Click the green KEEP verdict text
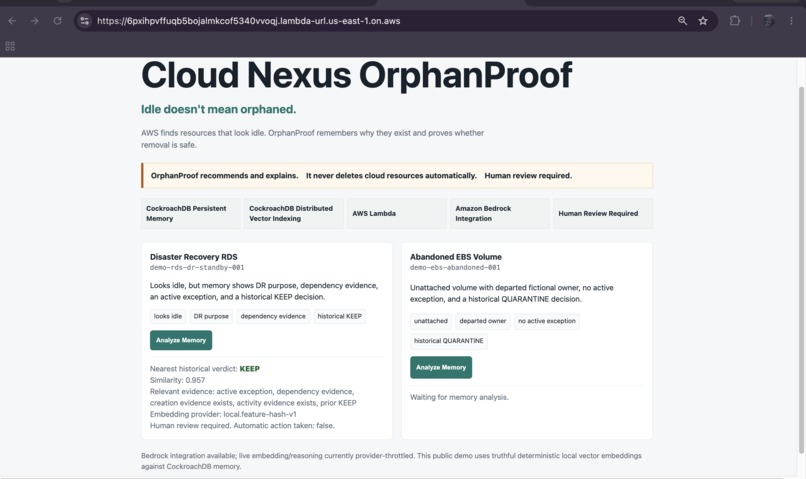This screenshot has height=479, width=806. coord(250,369)
